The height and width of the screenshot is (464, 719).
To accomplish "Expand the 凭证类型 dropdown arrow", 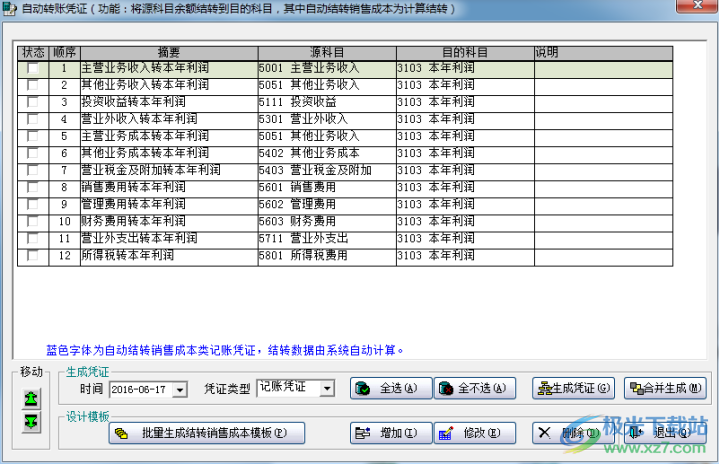I will 326,388.
